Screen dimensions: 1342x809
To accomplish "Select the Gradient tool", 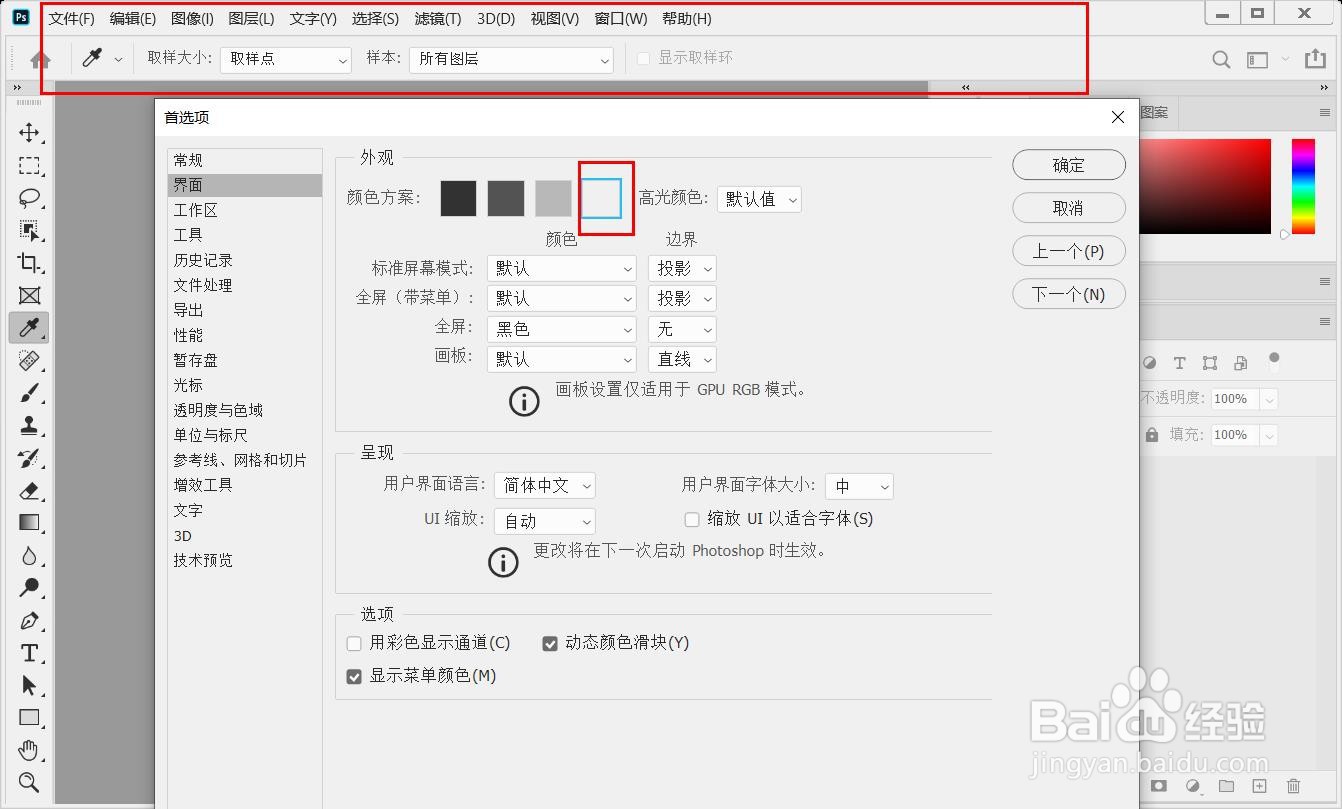I will pos(30,522).
